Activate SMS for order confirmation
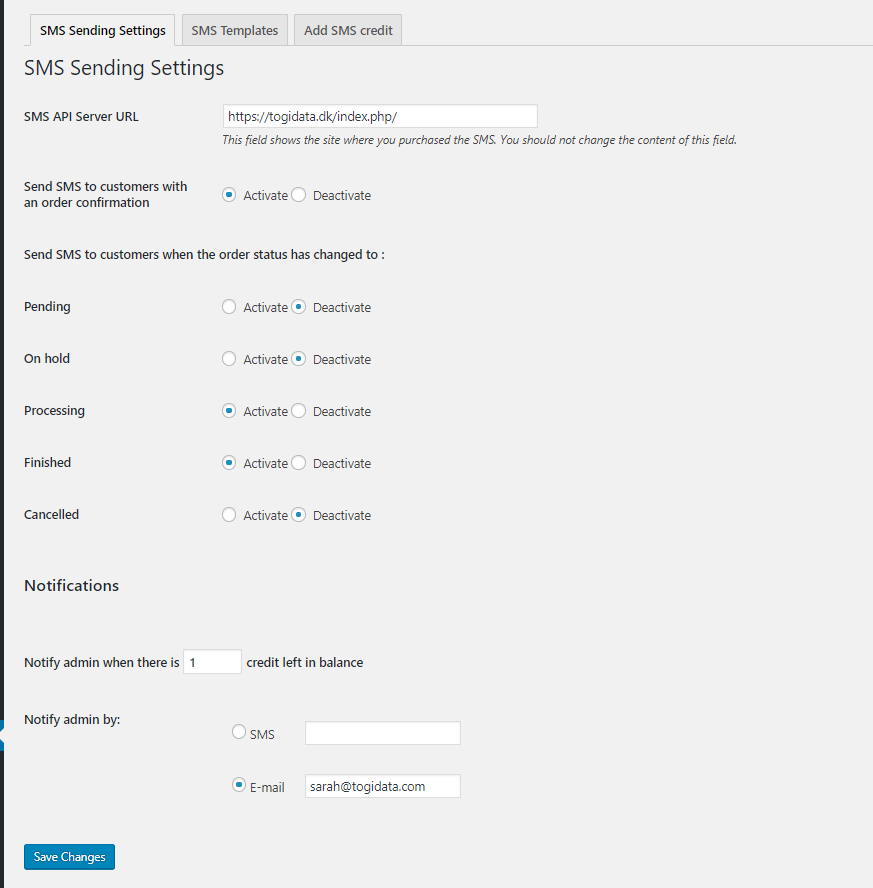Viewport: 873px width, 888px height. point(229,195)
